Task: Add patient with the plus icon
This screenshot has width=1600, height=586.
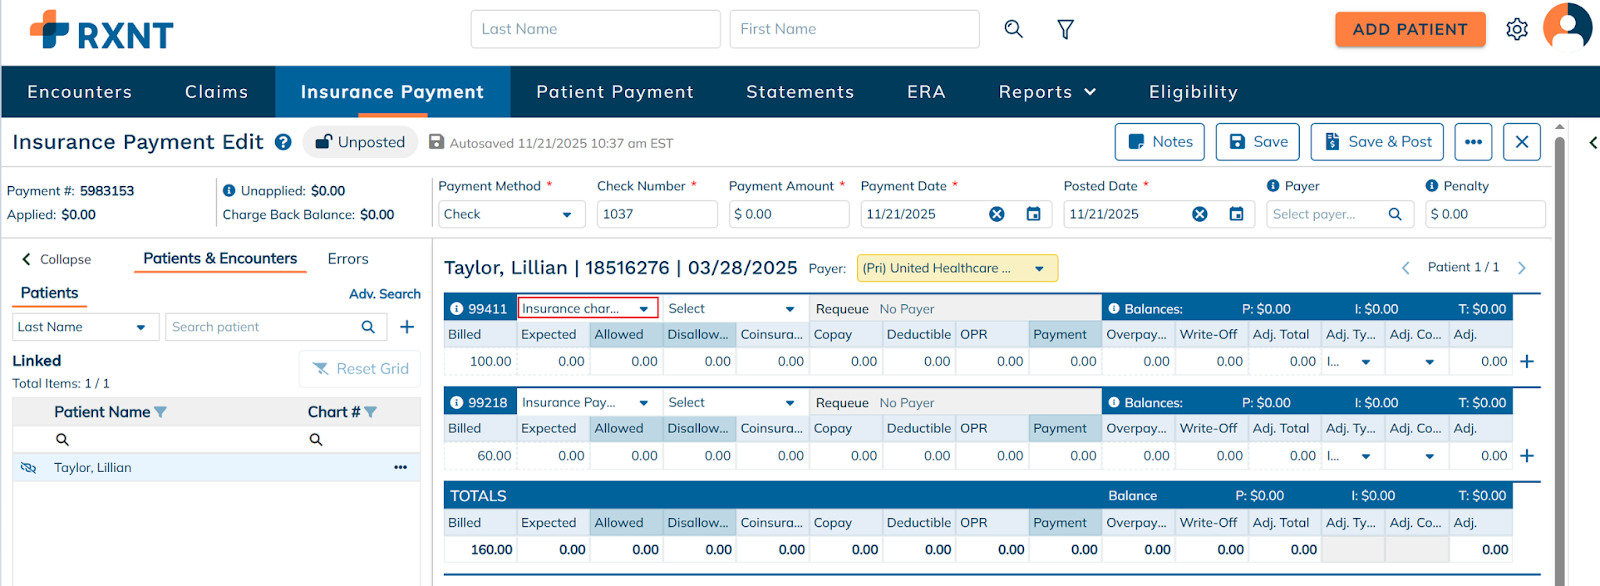Action: click(x=407, y=327)
